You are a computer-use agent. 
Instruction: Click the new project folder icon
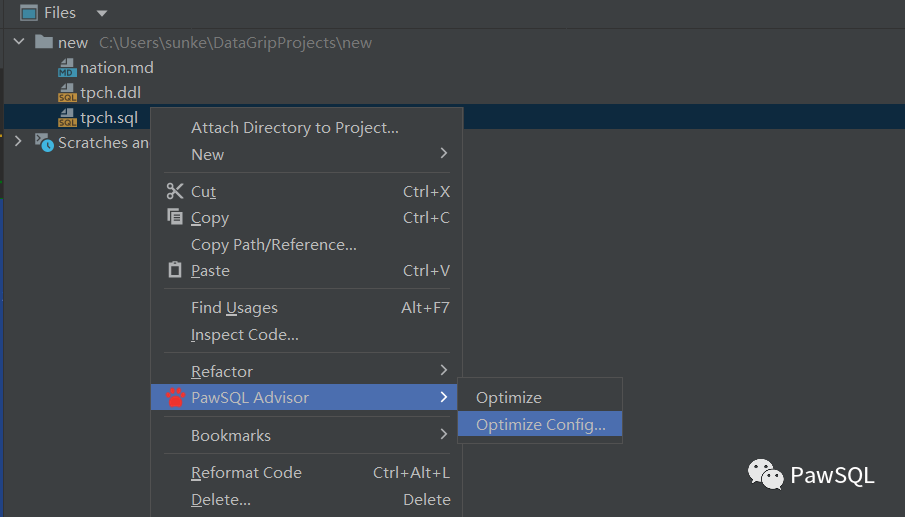click(44, 42)
